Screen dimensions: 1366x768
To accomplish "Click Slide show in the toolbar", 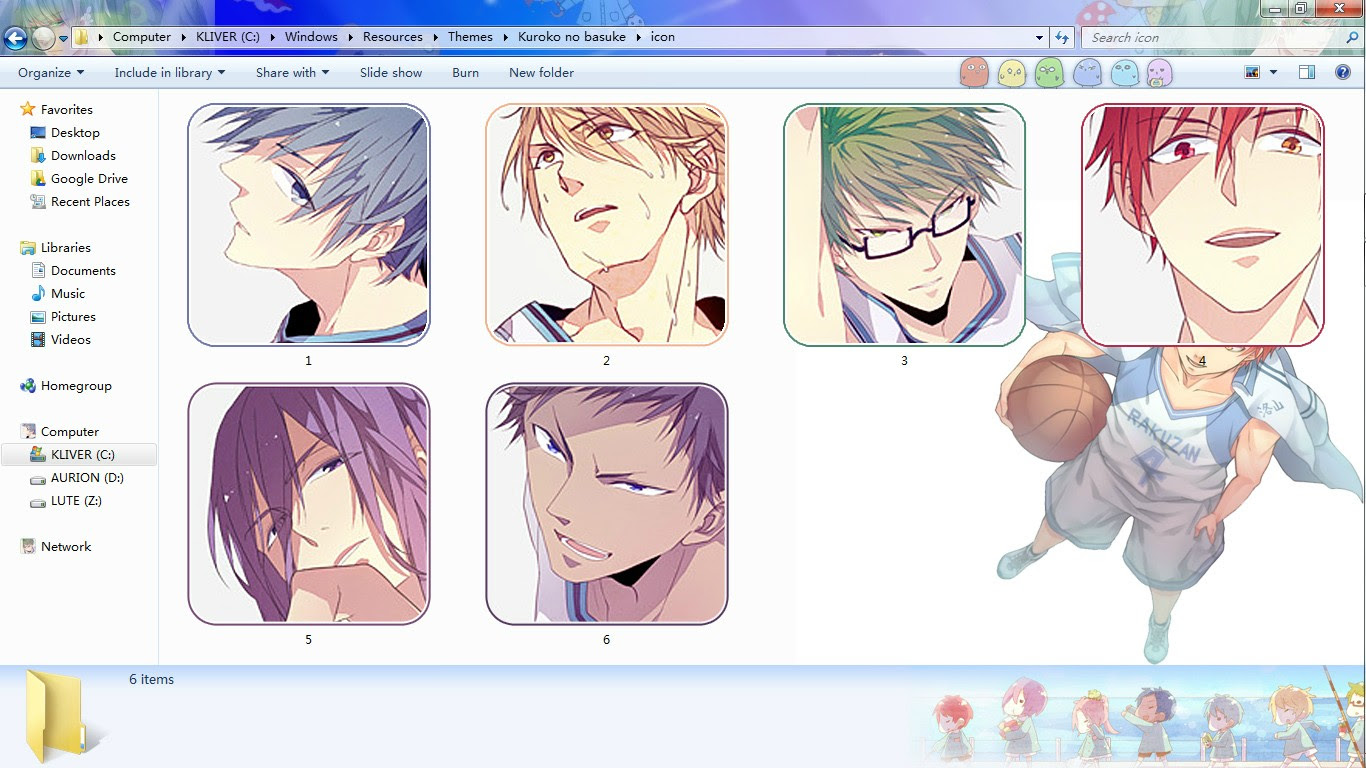I will click(x=391, y=72).
